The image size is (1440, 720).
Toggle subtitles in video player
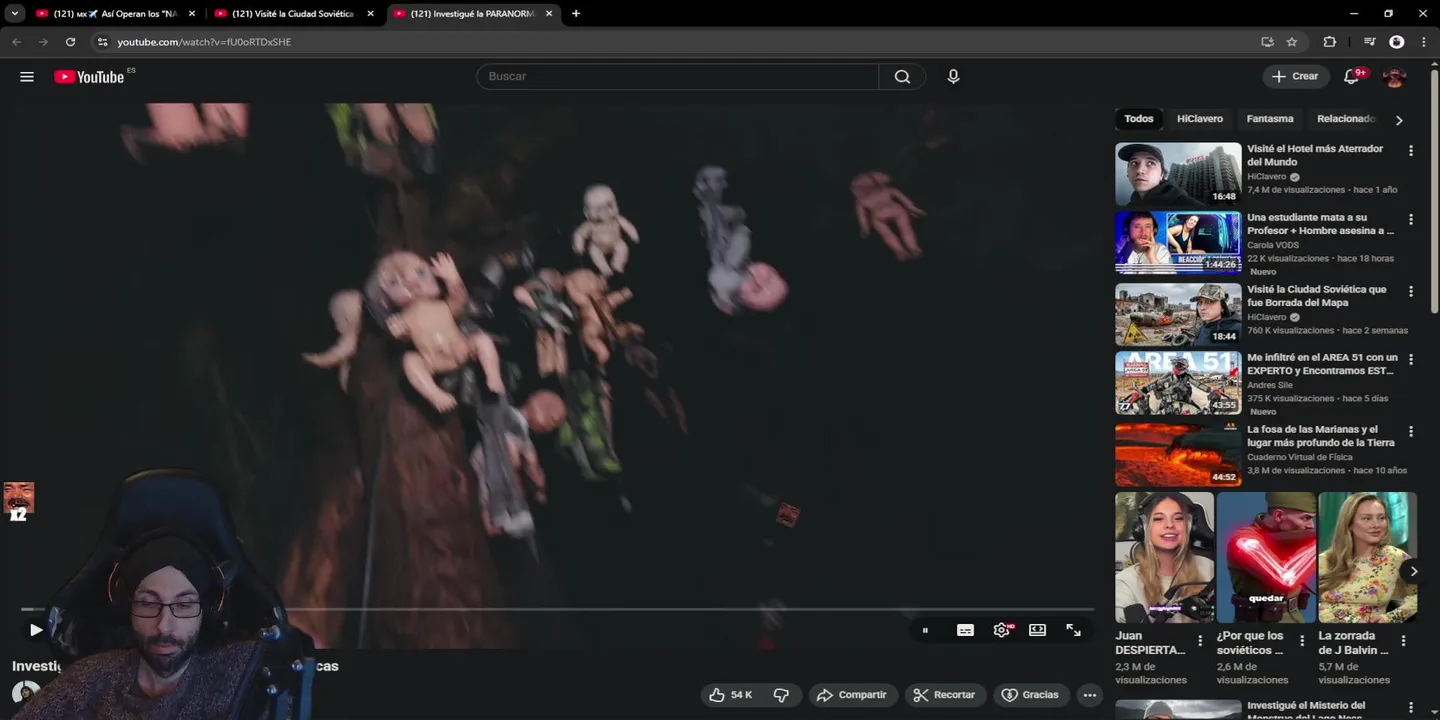coord(965,630)
